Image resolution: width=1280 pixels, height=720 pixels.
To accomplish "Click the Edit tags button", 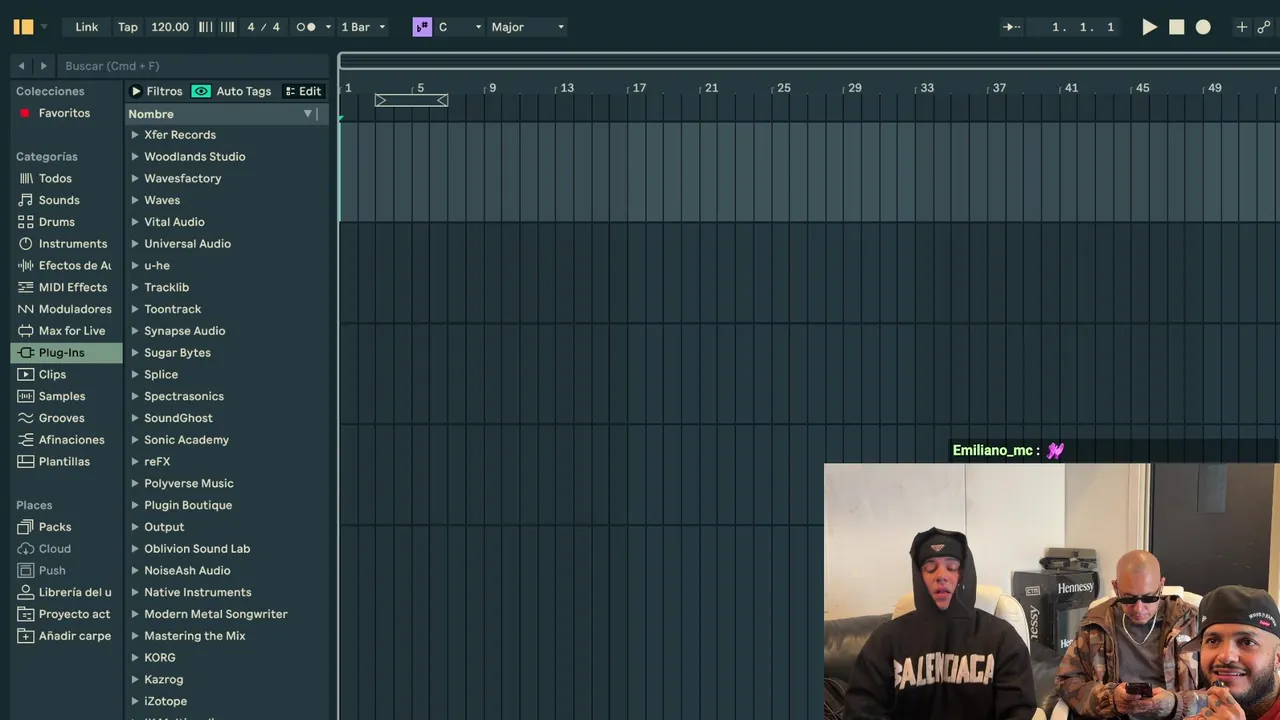I will point(303,91).
